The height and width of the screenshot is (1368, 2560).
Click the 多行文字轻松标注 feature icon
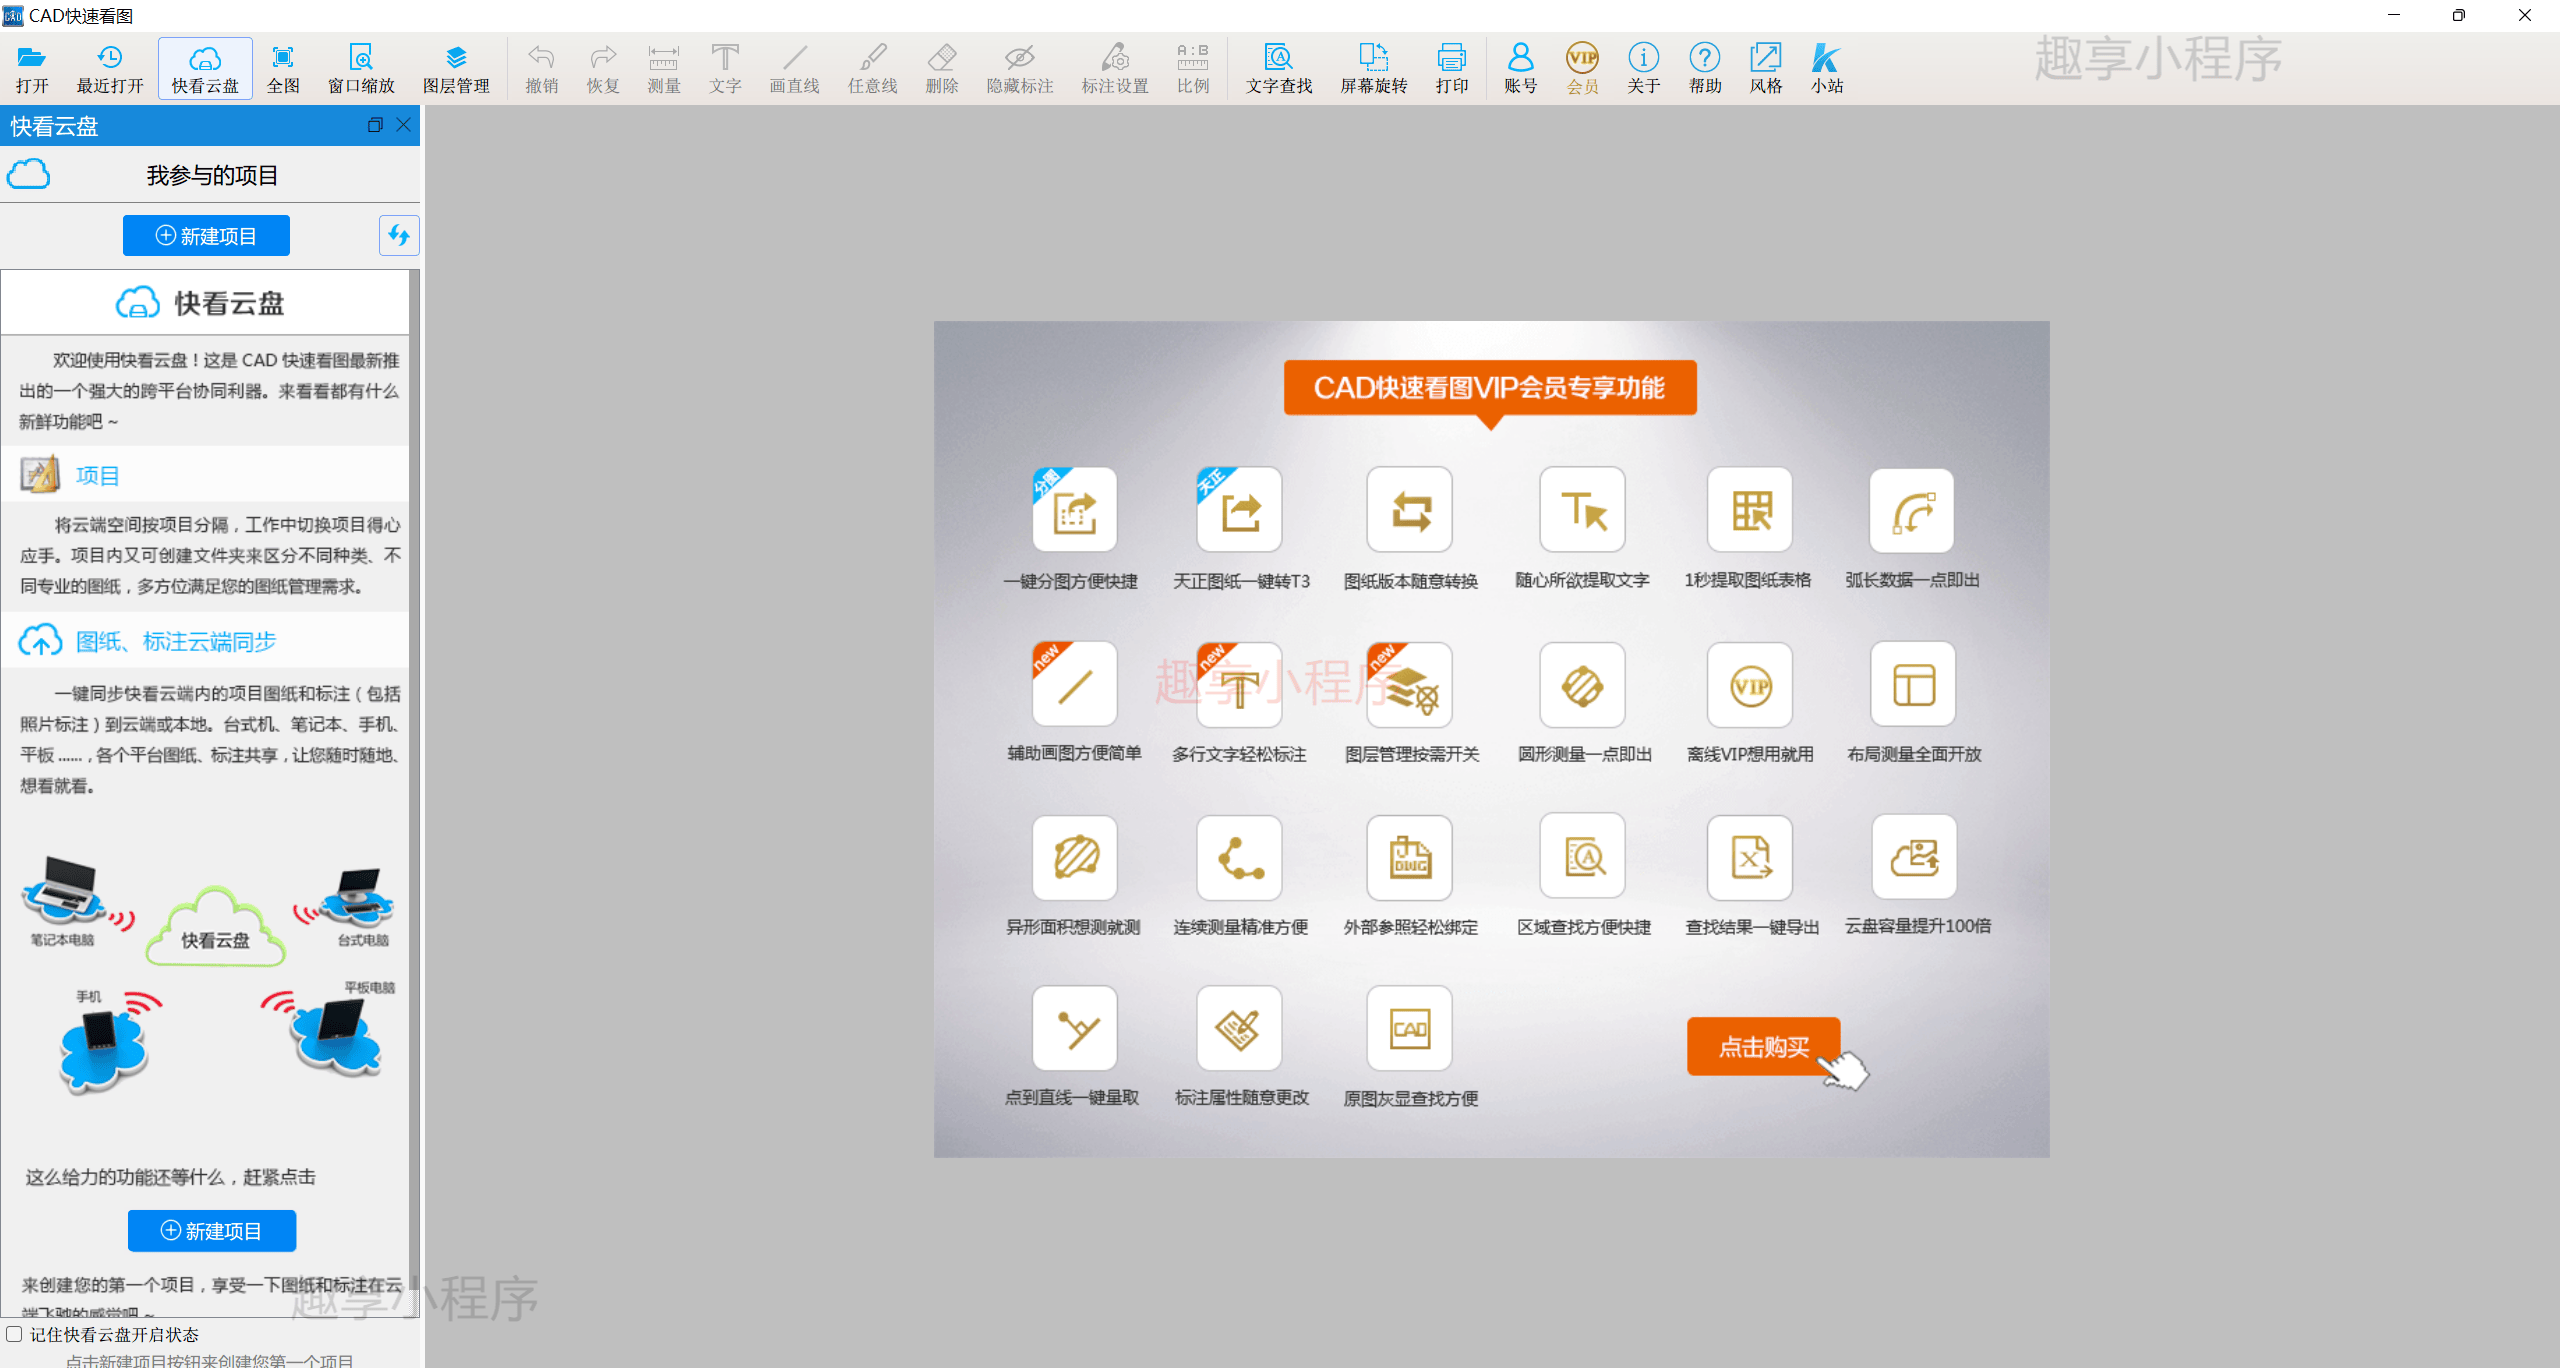[x=1240, y=685]
